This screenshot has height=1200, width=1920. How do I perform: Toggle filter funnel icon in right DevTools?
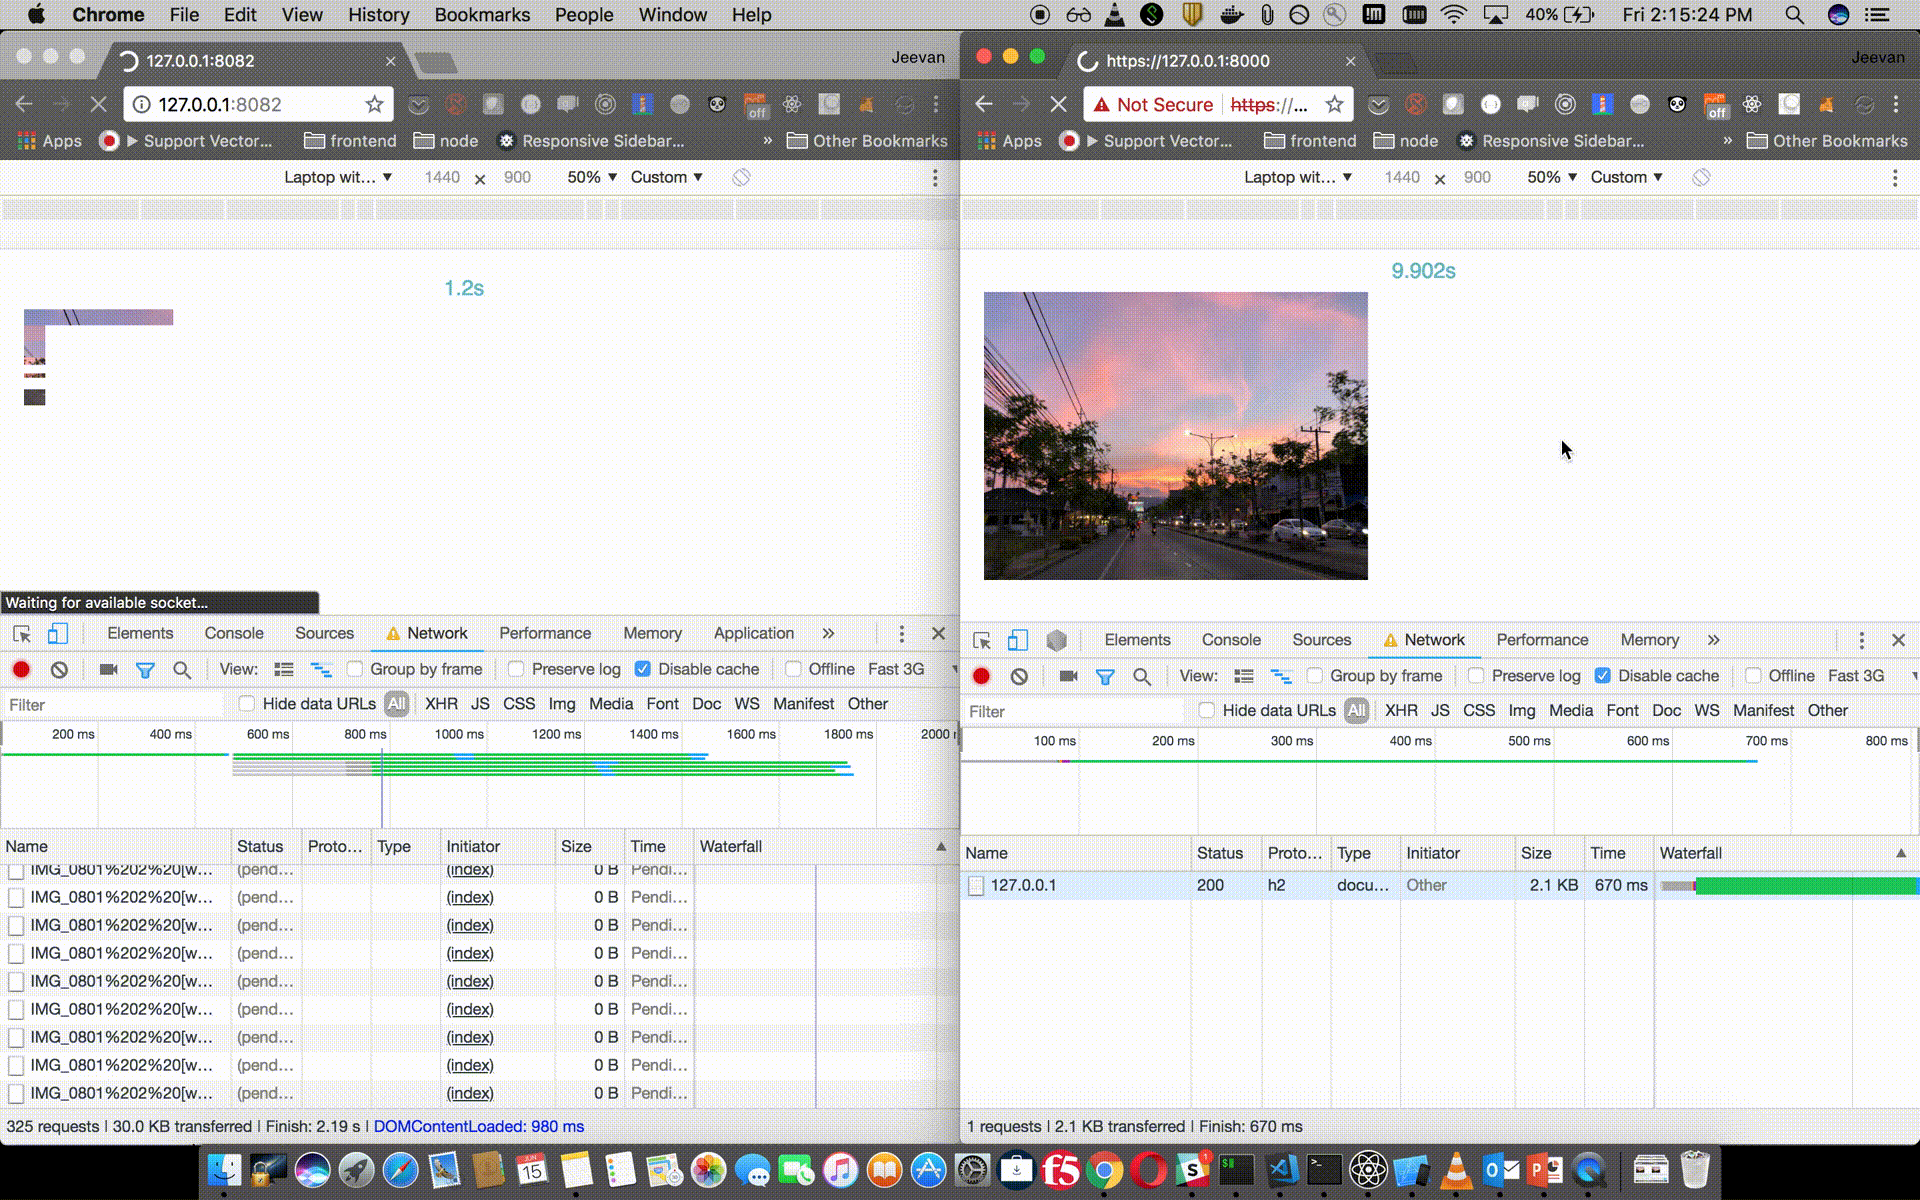coord(1105,677)
